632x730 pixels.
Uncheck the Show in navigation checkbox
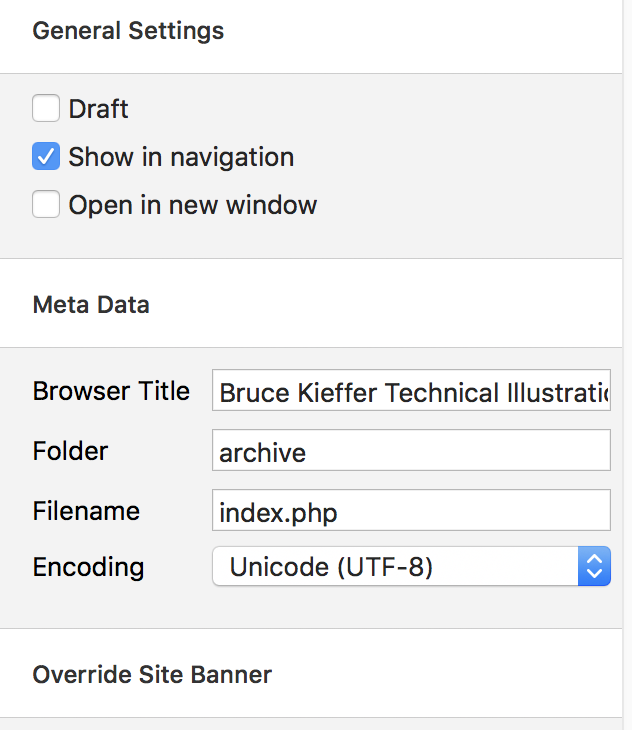coord(46,157)
